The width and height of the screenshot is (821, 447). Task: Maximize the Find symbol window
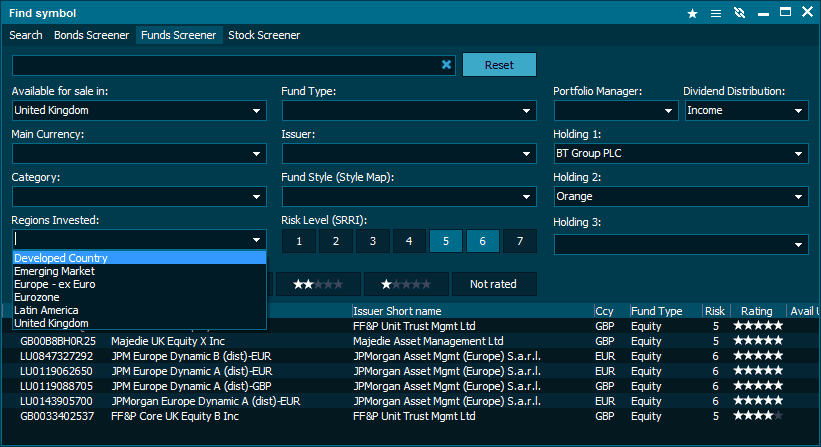click(x=785, y=13)
